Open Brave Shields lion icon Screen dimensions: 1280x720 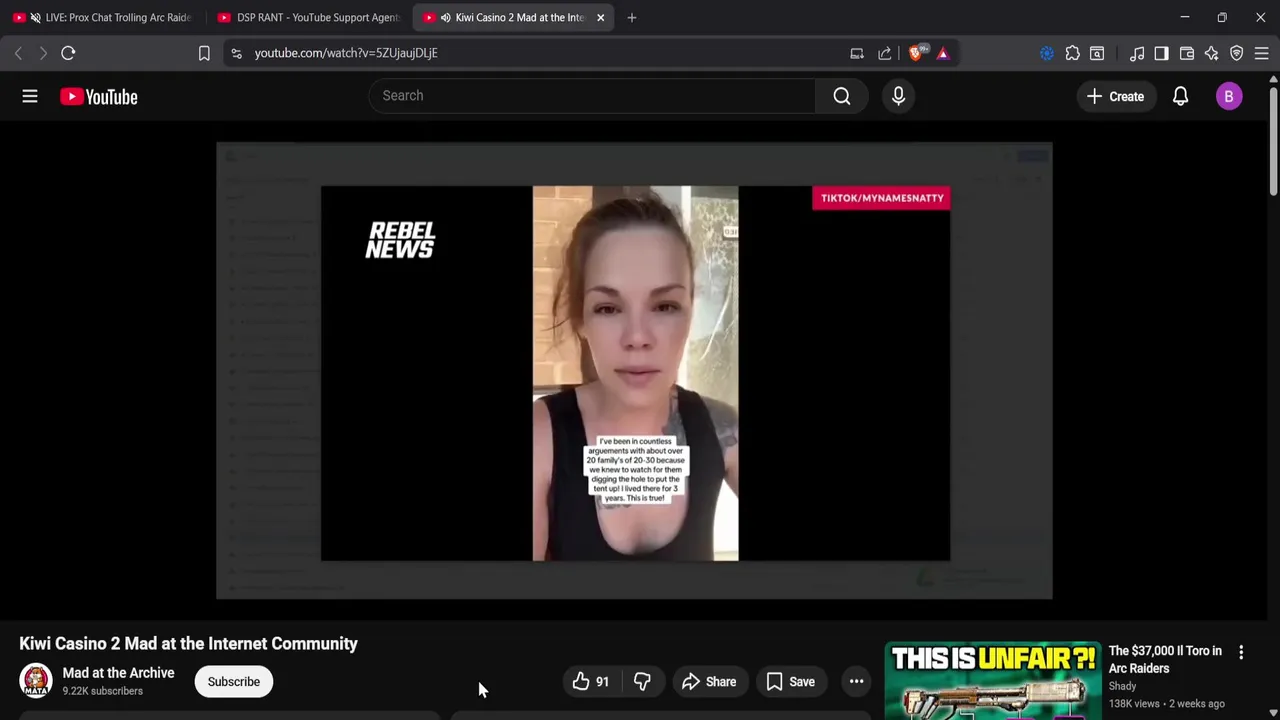[x=916, y=53]
